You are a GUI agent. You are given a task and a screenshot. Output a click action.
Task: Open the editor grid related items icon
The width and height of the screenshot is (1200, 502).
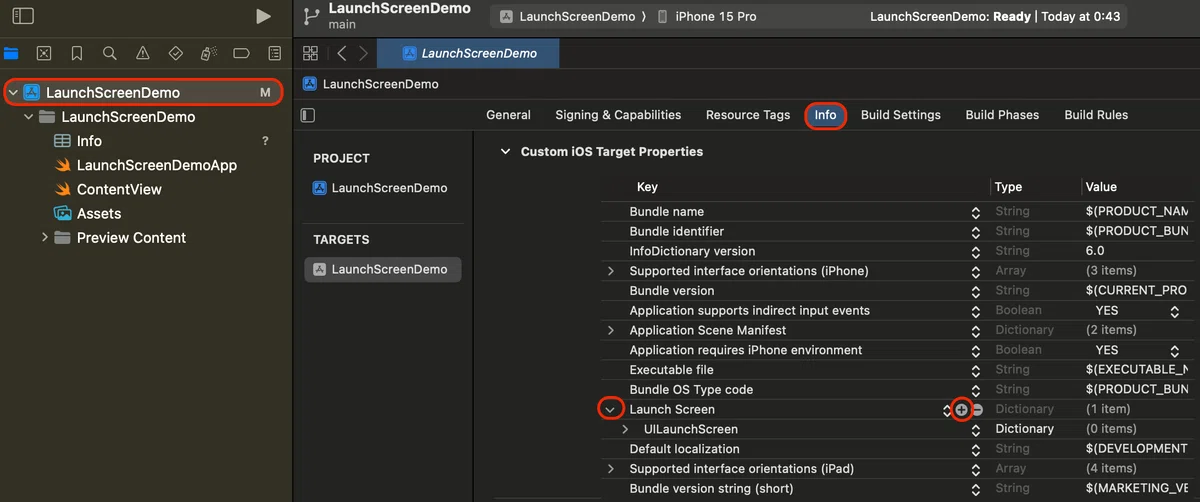pos(310,53)
